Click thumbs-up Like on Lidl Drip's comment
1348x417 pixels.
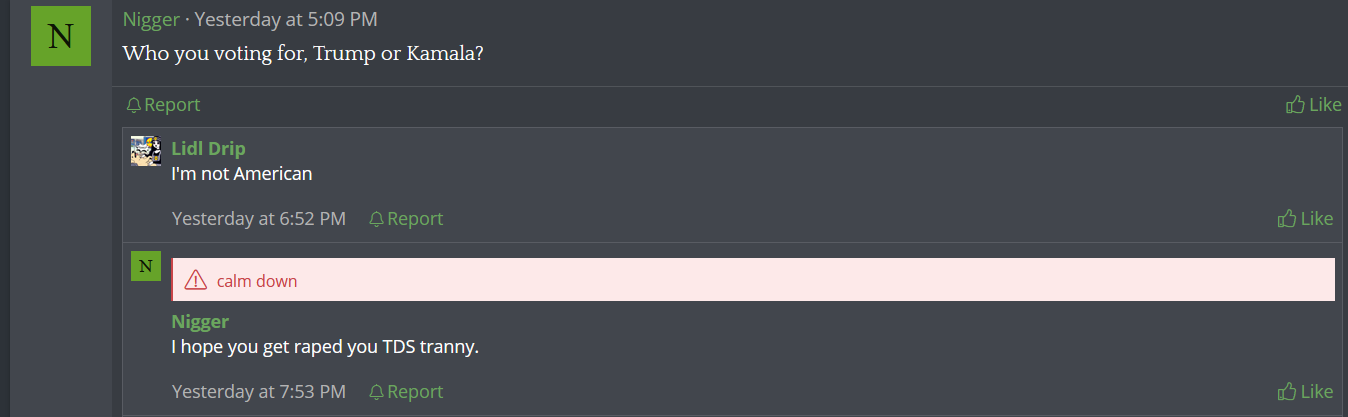point(1305,219)
